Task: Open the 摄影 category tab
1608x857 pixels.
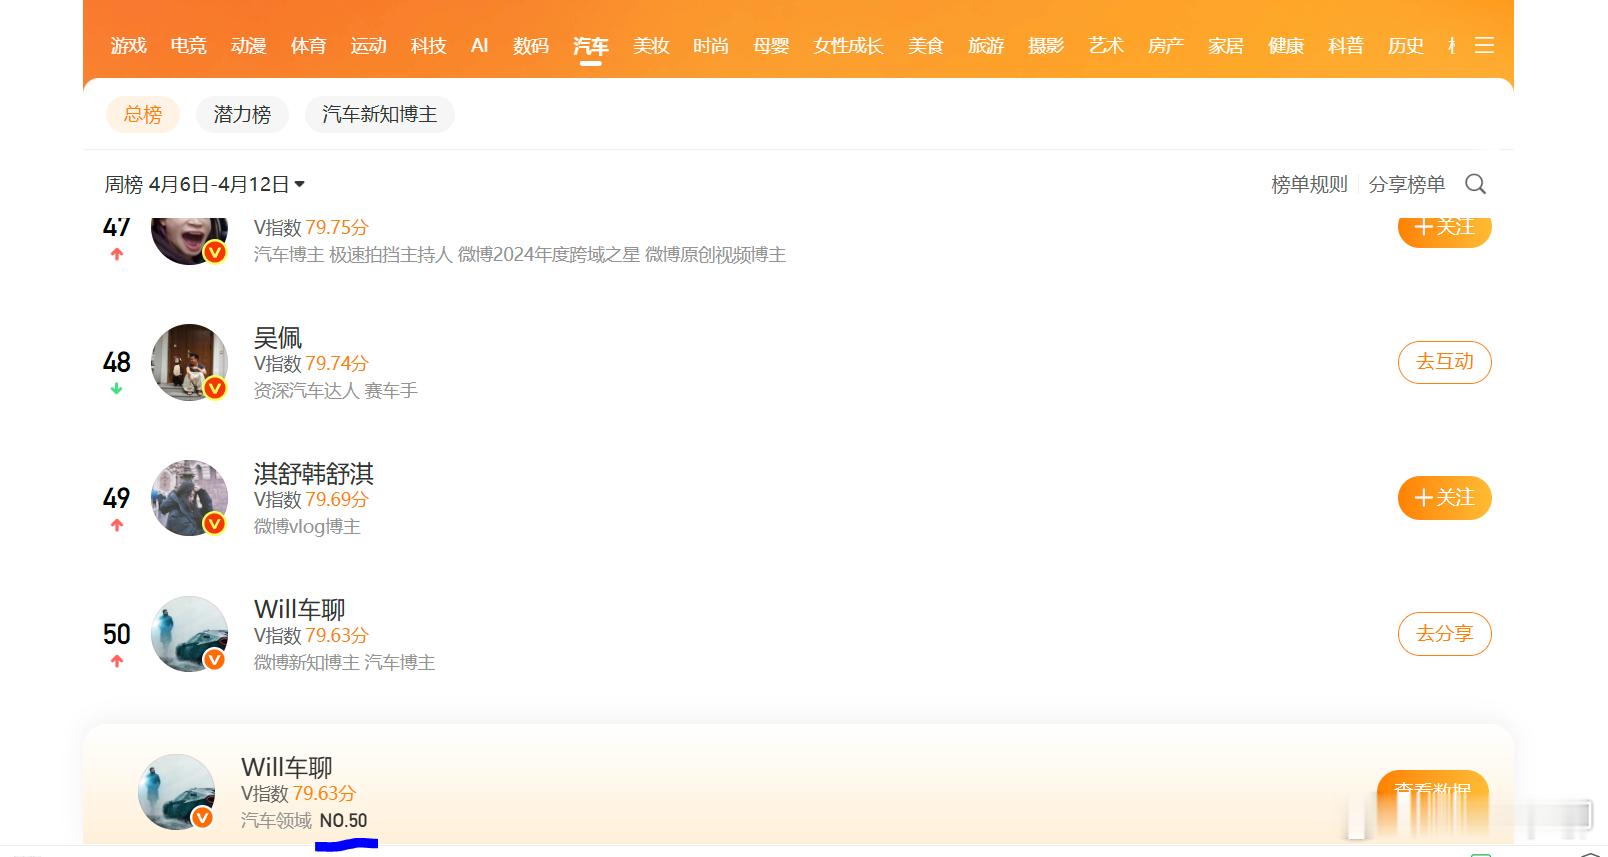Action: [1046, 46]
